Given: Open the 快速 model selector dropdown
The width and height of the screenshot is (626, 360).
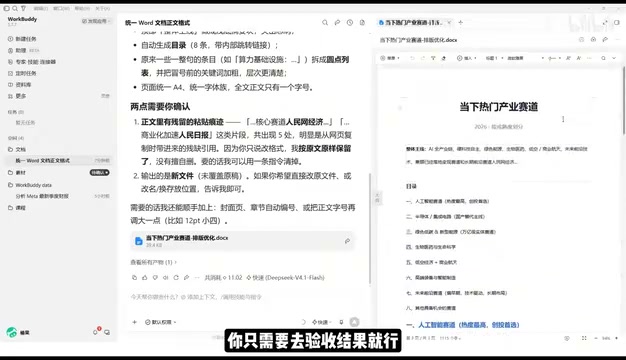Looking at the screenshot, I should (x=322, y=322).
